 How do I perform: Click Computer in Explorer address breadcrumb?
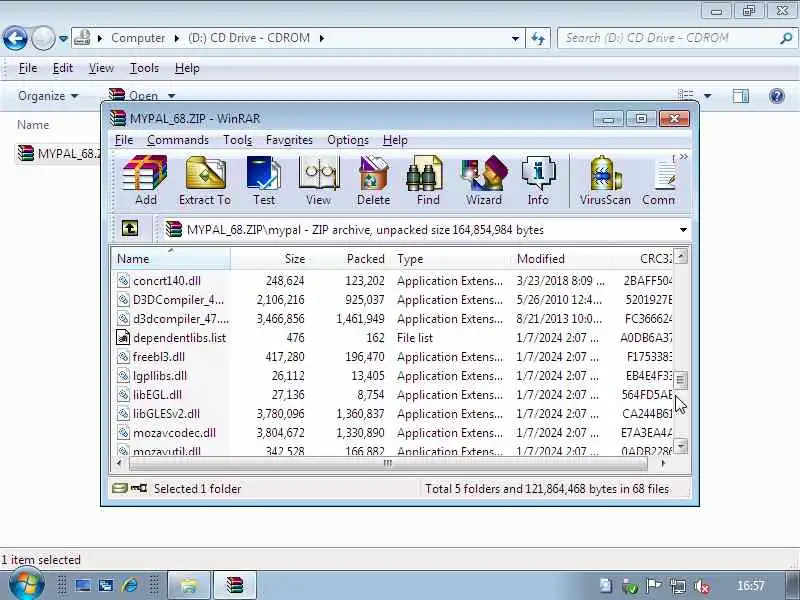pyautogui.click(x=138, y=38)
